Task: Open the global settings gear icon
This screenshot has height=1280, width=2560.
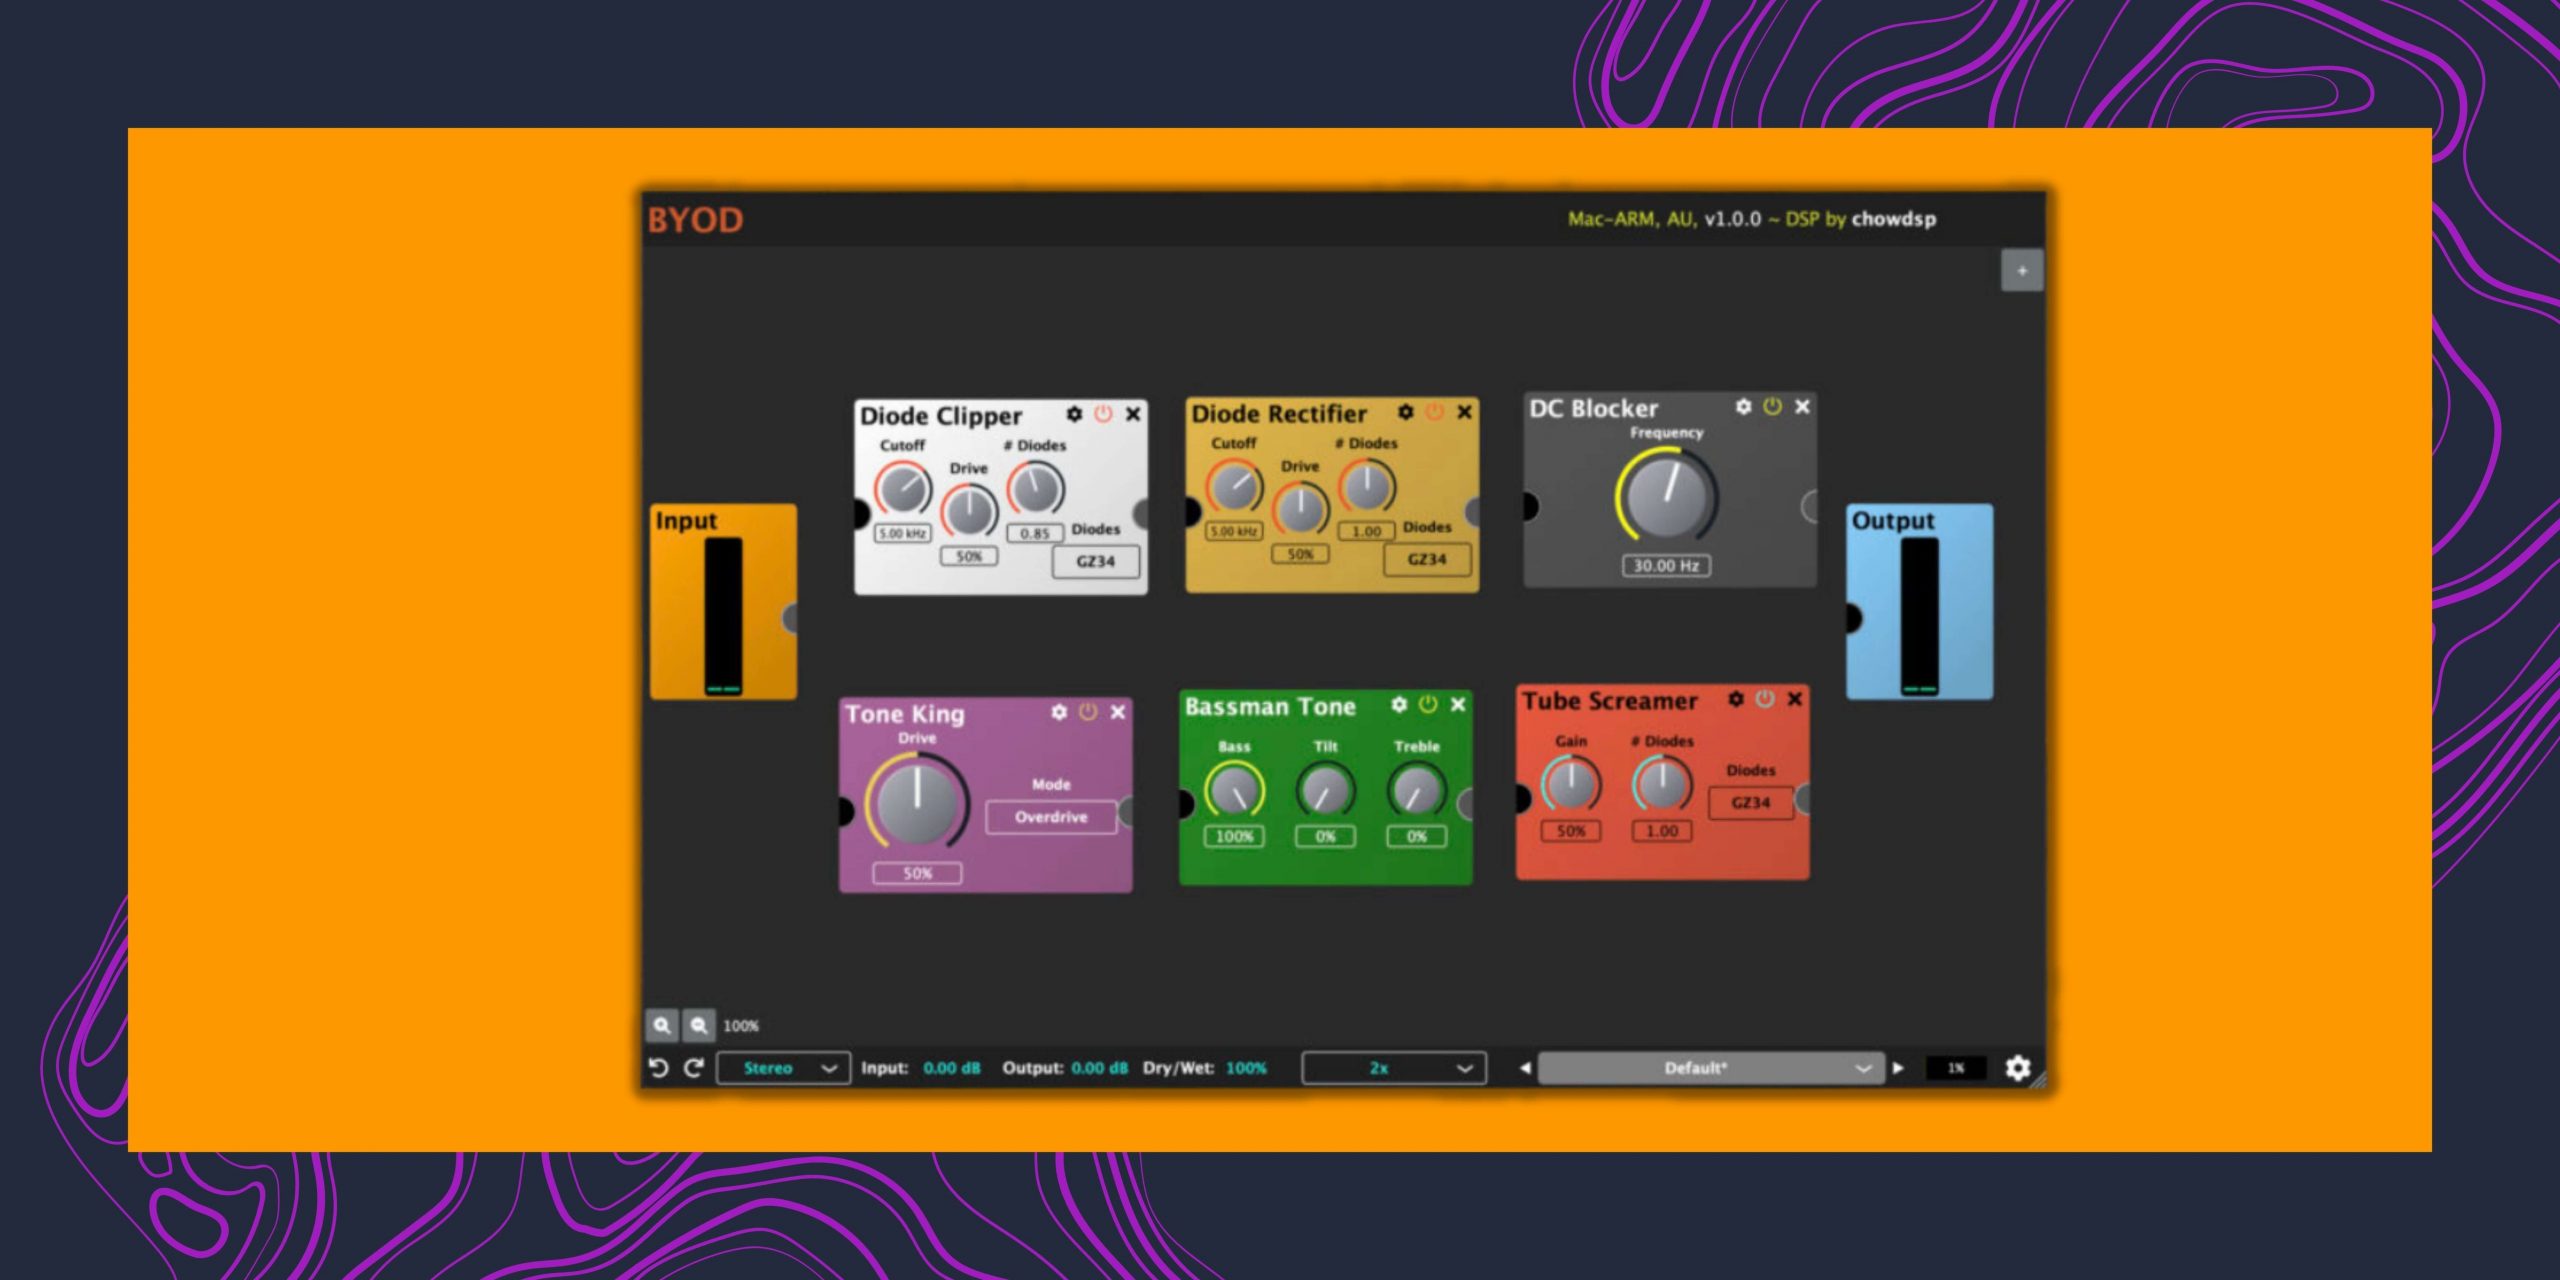Action: (x=2021, y=1069)
